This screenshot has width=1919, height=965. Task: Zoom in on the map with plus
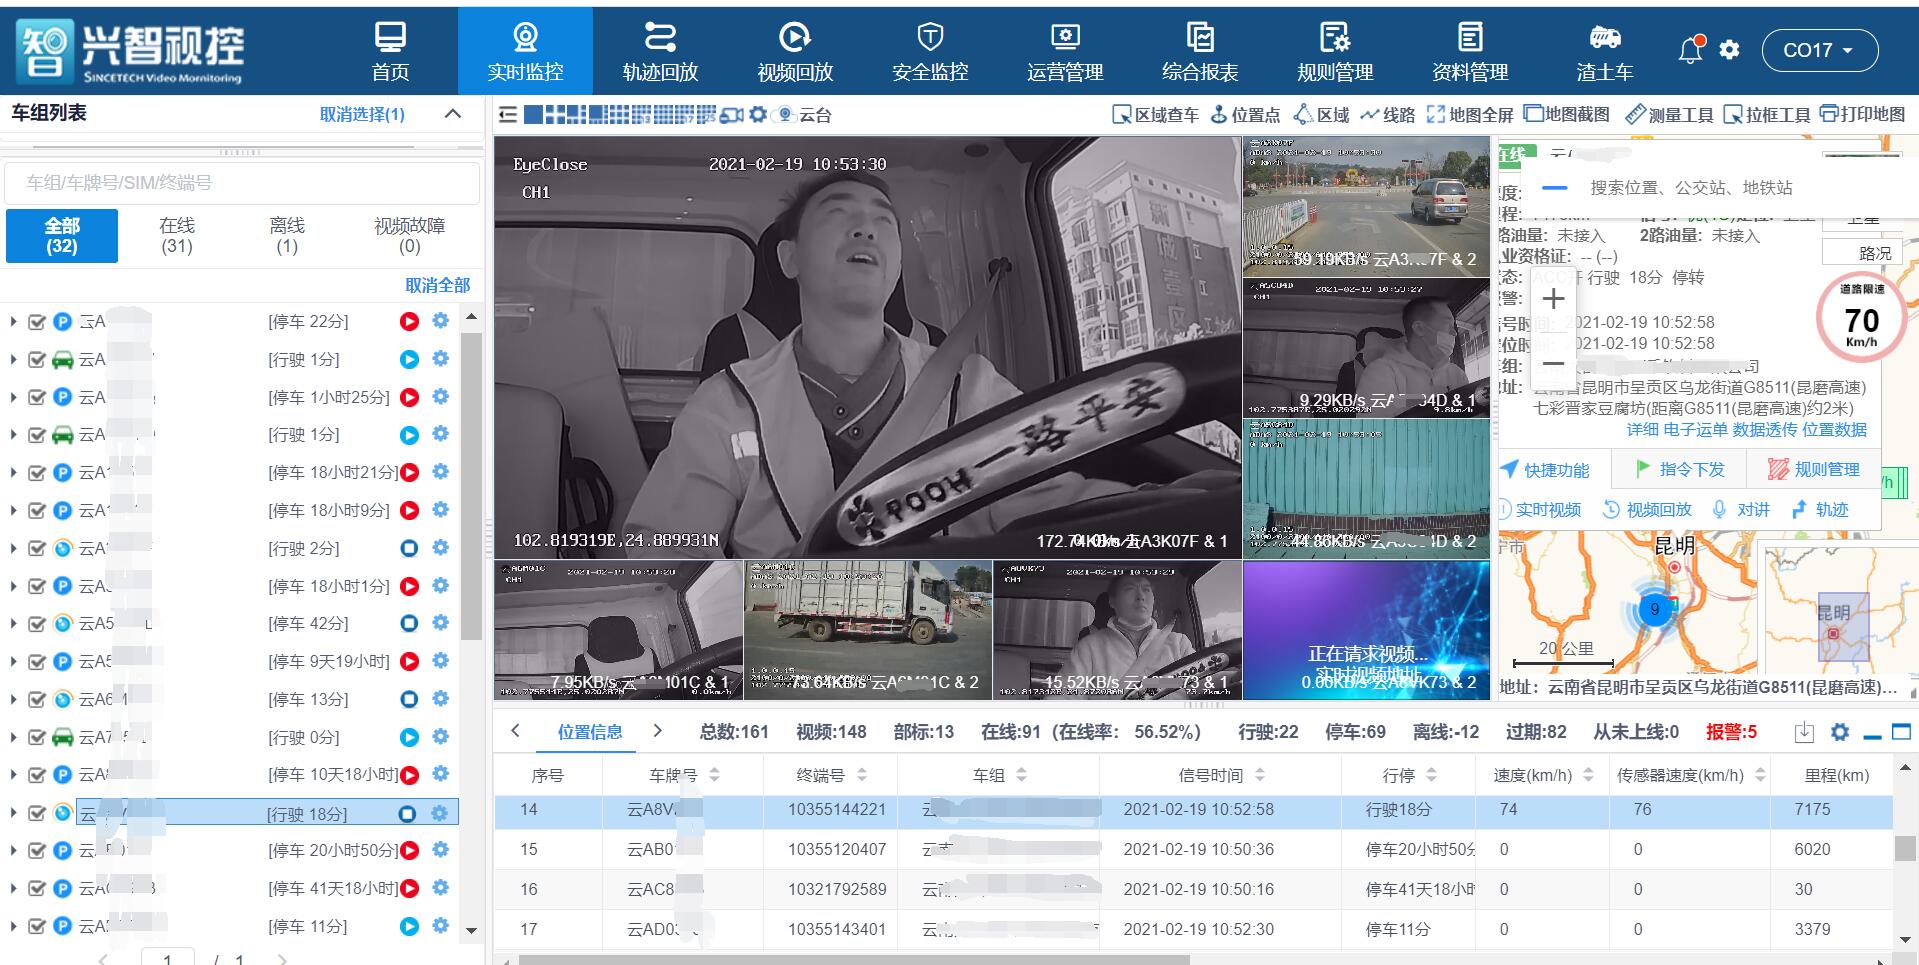point(1553,298)
